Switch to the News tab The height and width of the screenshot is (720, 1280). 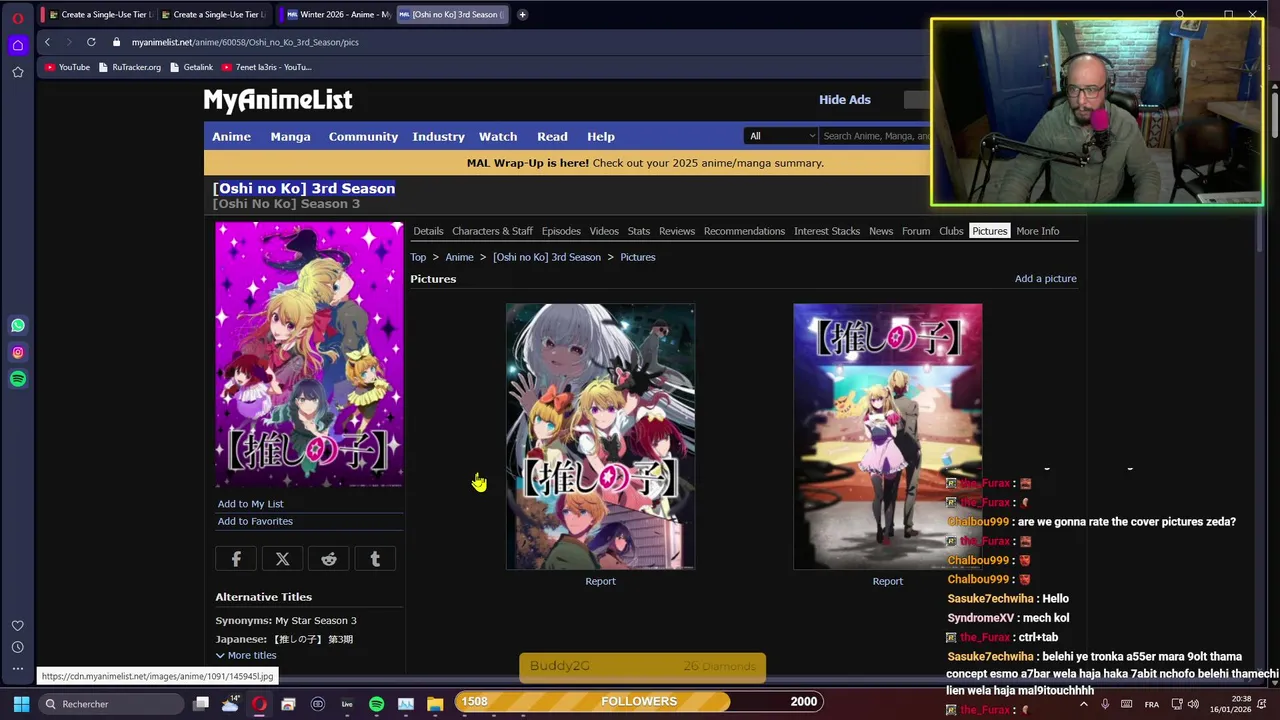click(881, 231)
